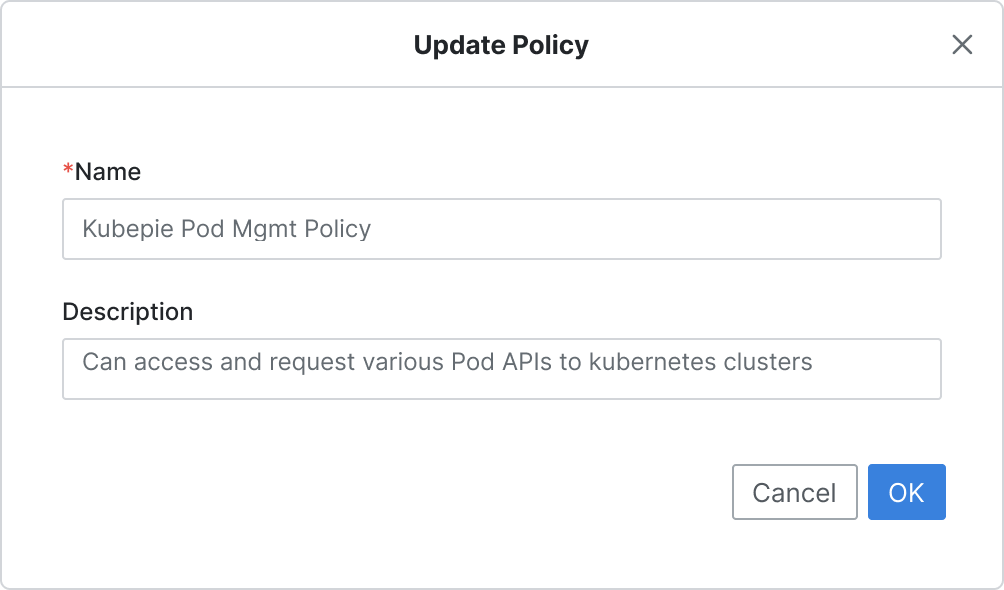Image resolution: width=1004 pixels, height=590 pixels.
Task: Confirm the policy update with OK
Action: click(907, 492)
